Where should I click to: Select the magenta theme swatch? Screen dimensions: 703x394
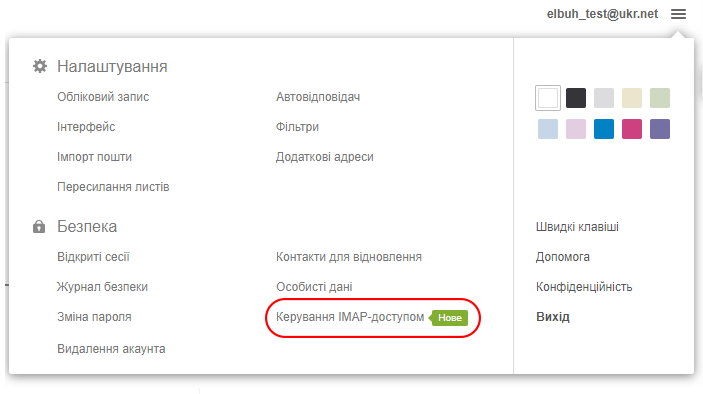point(632,129)
